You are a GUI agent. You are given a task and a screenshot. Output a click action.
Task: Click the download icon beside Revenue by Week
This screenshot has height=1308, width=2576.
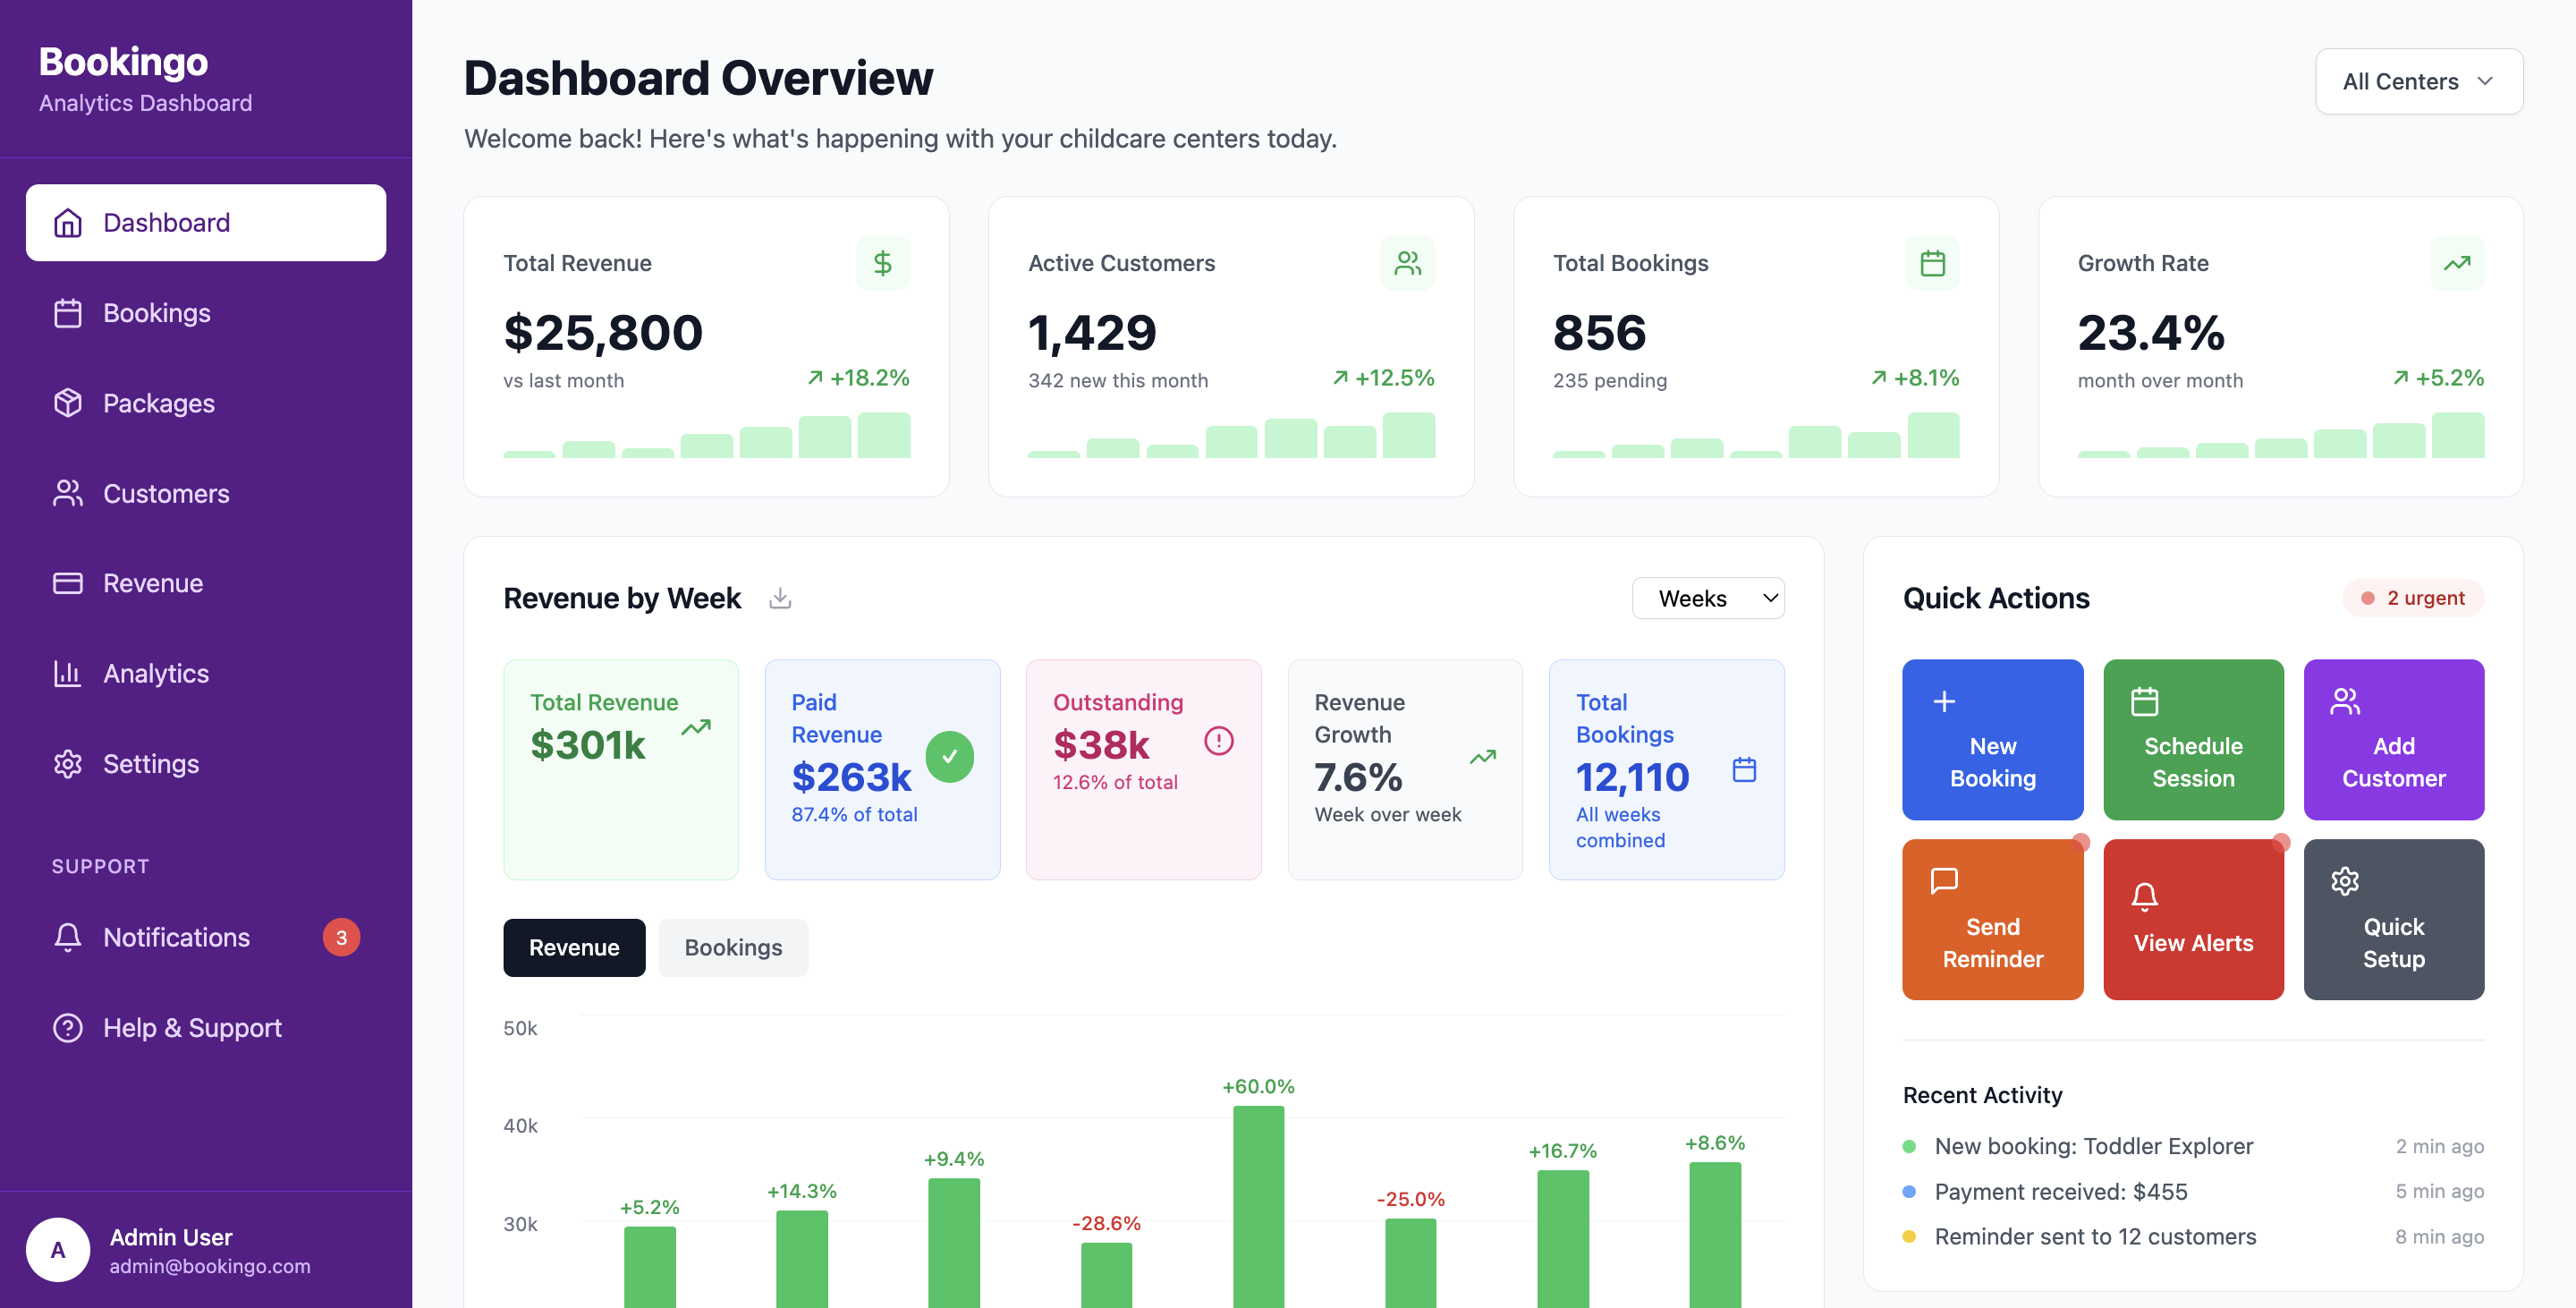click(780, 598)
